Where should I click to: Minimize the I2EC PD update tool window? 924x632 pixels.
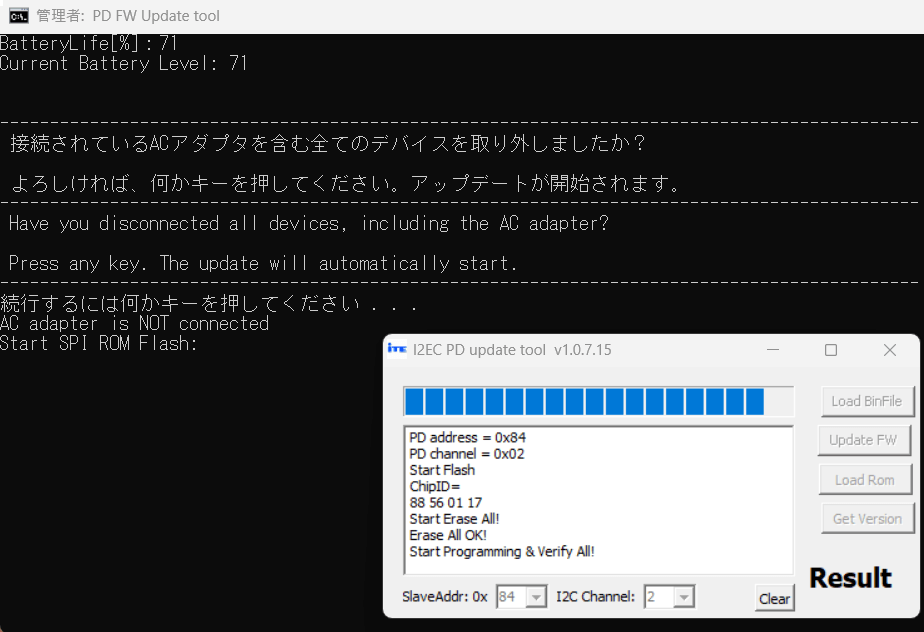tap(772, 350)
